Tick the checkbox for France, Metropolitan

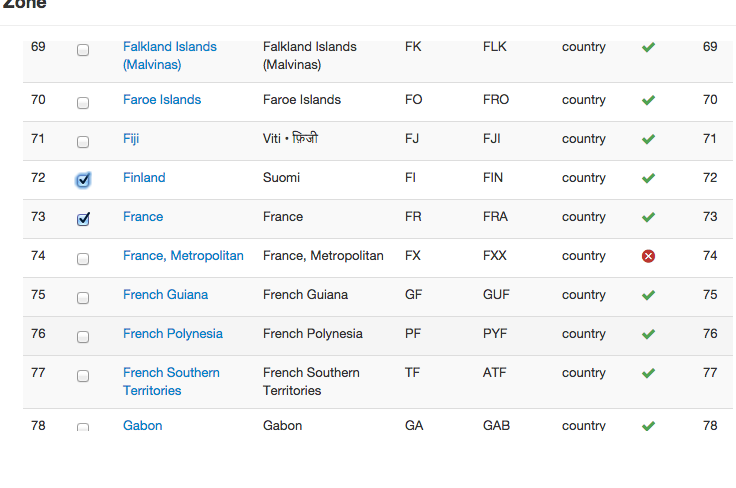click(x=83, y=258)
